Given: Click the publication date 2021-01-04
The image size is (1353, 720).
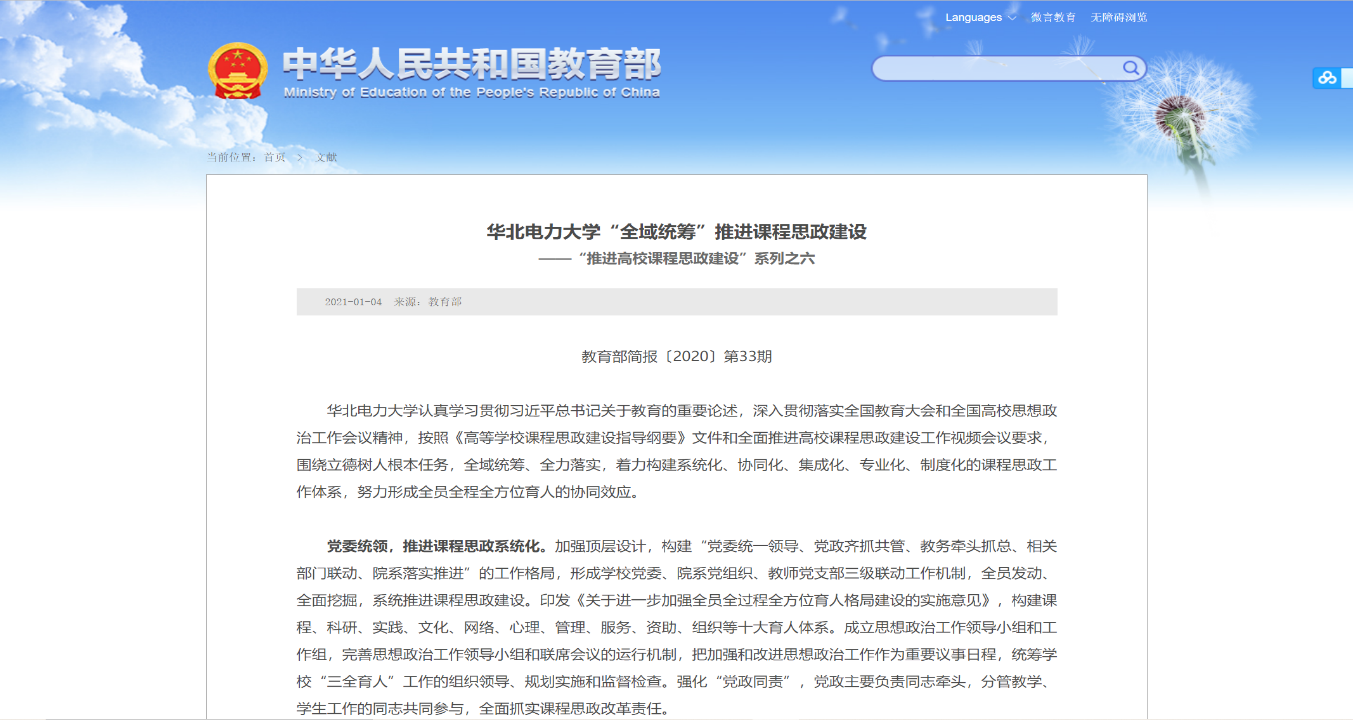Looking at the screenshot, I should point(352,301).
